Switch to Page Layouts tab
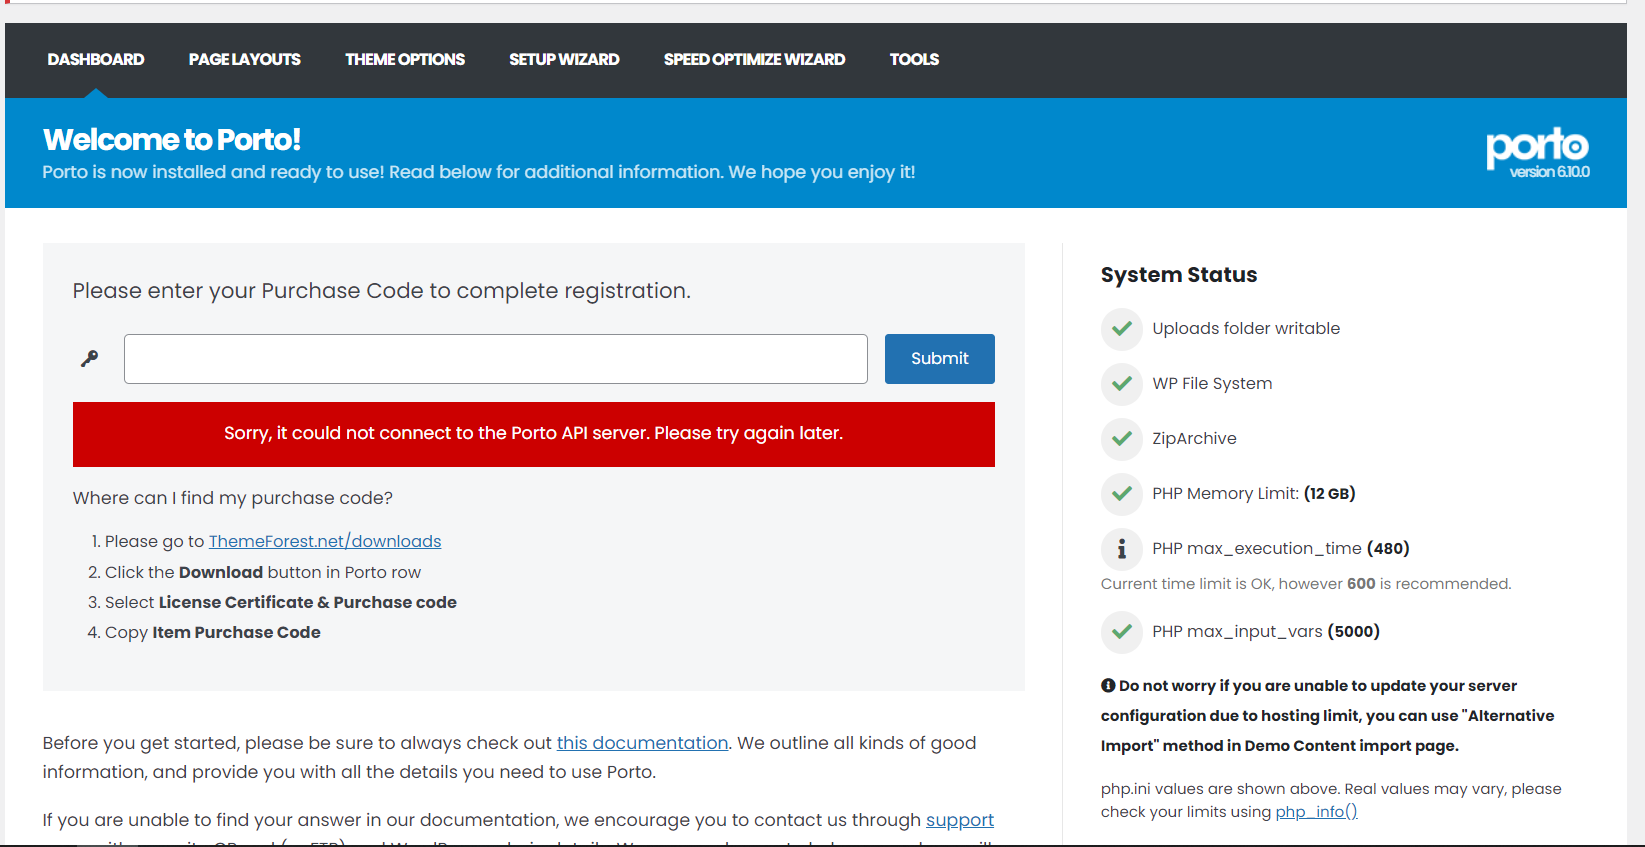Image resolution: width=1645 pixels, height=847 pixels. tap(245, 60)
